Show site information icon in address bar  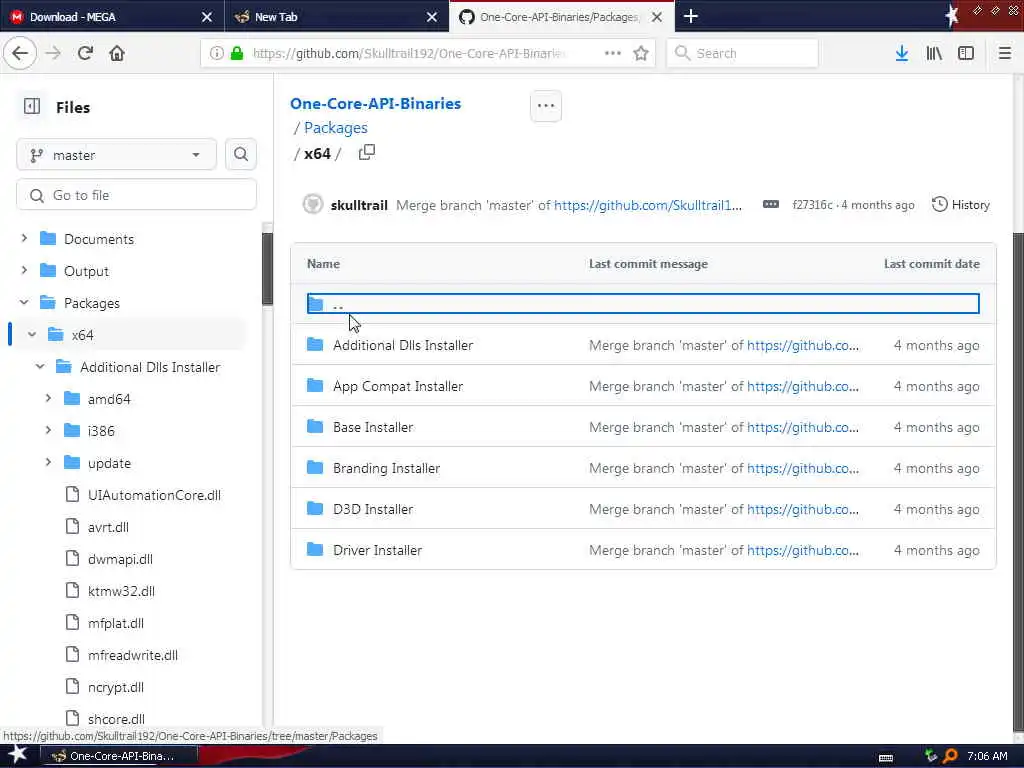[216, 53]
